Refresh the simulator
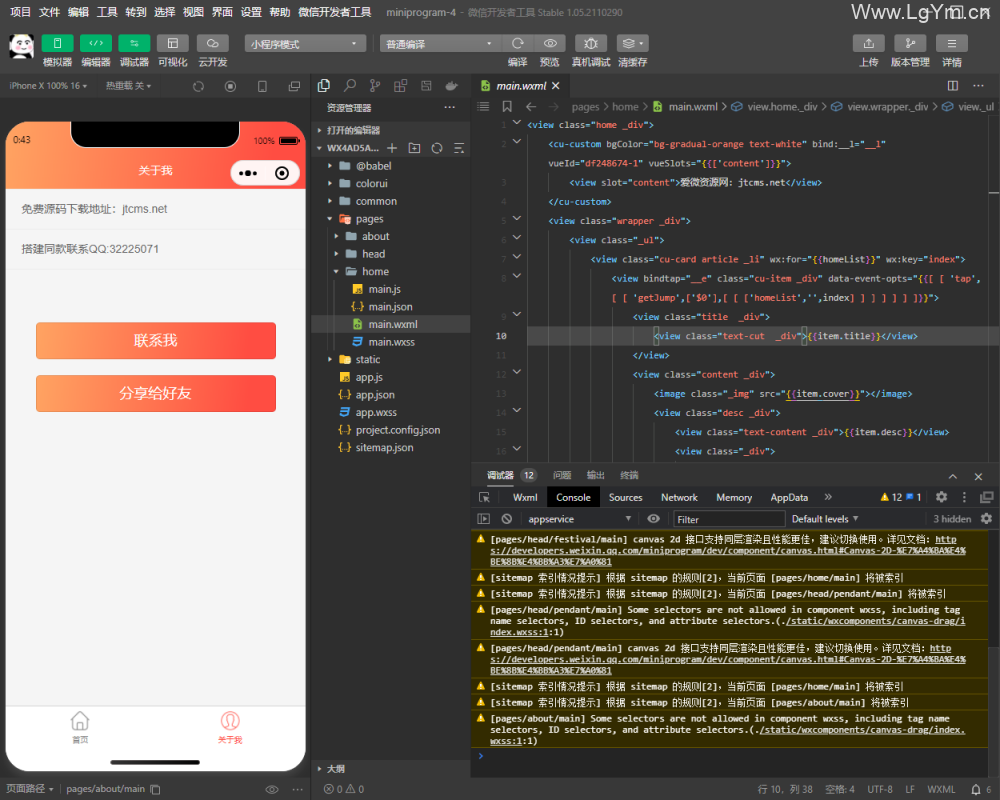The image size is (1000, 800). pyautogui.click(x=198, y=86)
